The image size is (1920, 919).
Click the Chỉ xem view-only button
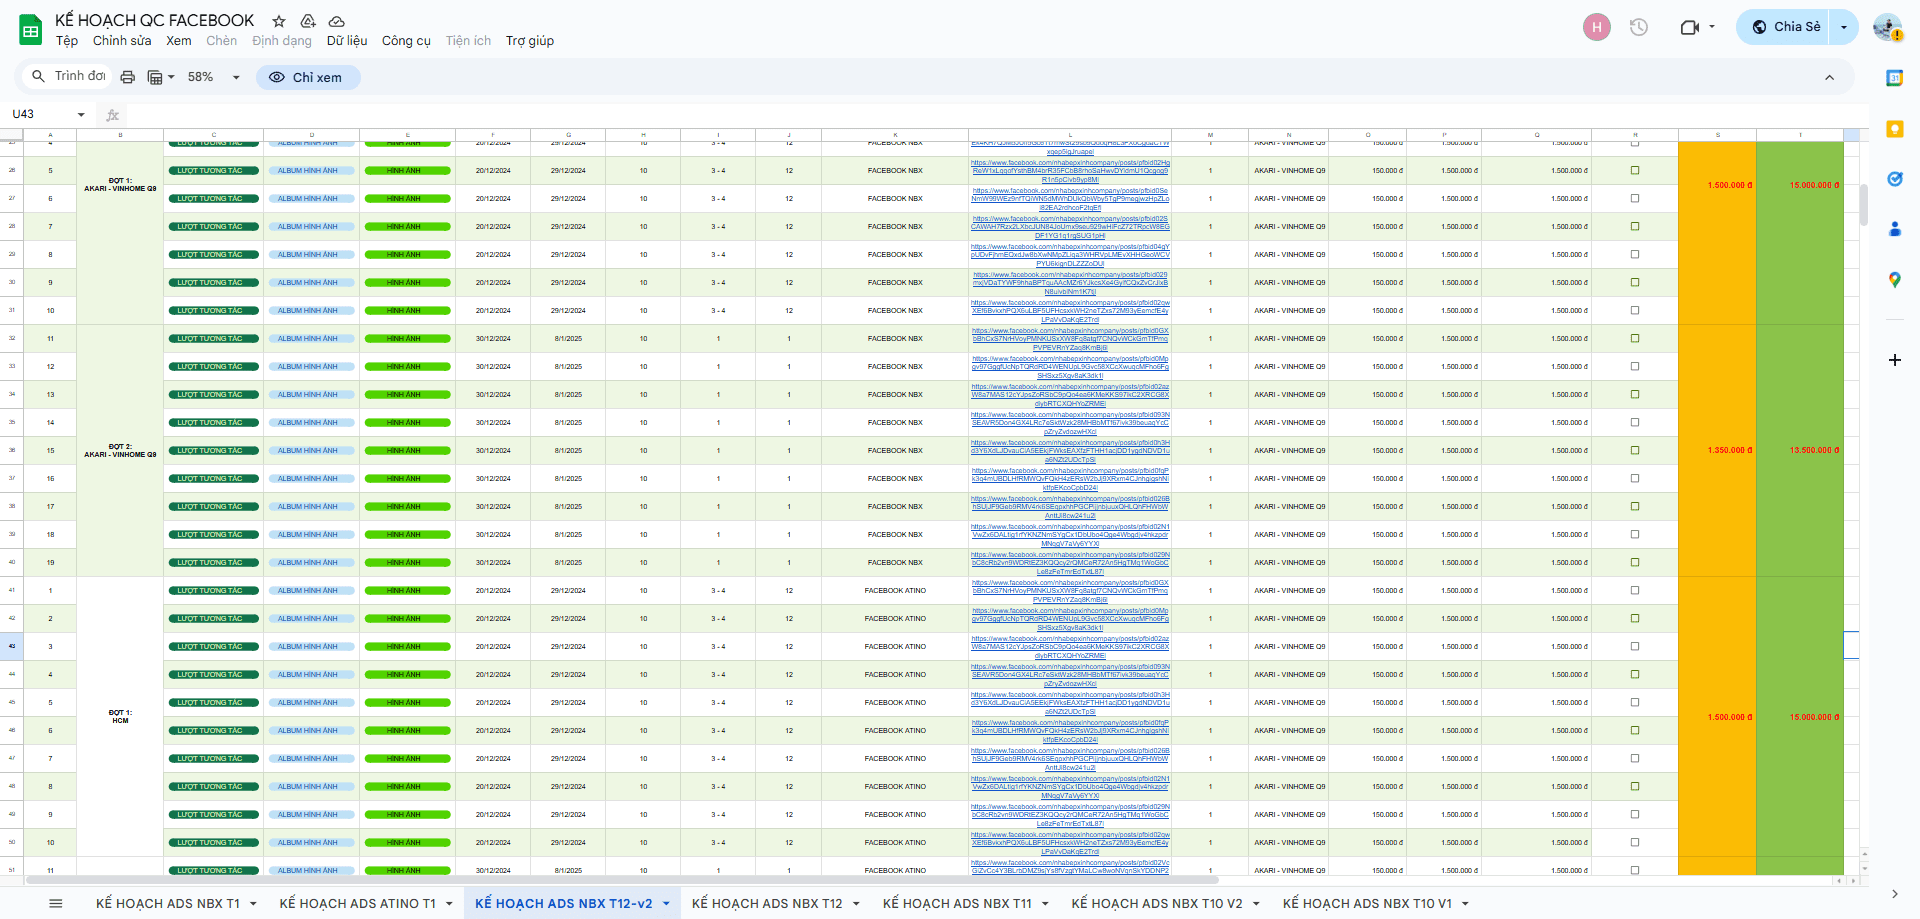307,77
